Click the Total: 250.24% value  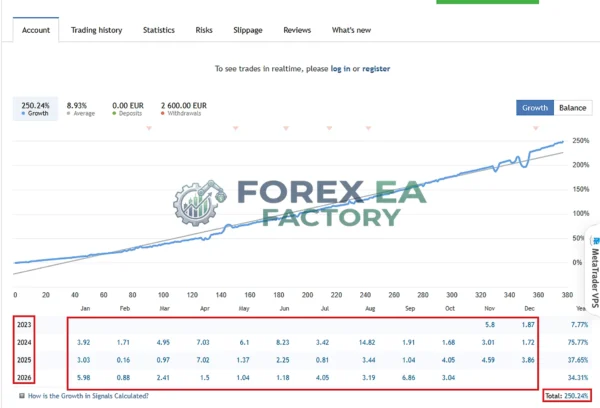tap(567, 396)
